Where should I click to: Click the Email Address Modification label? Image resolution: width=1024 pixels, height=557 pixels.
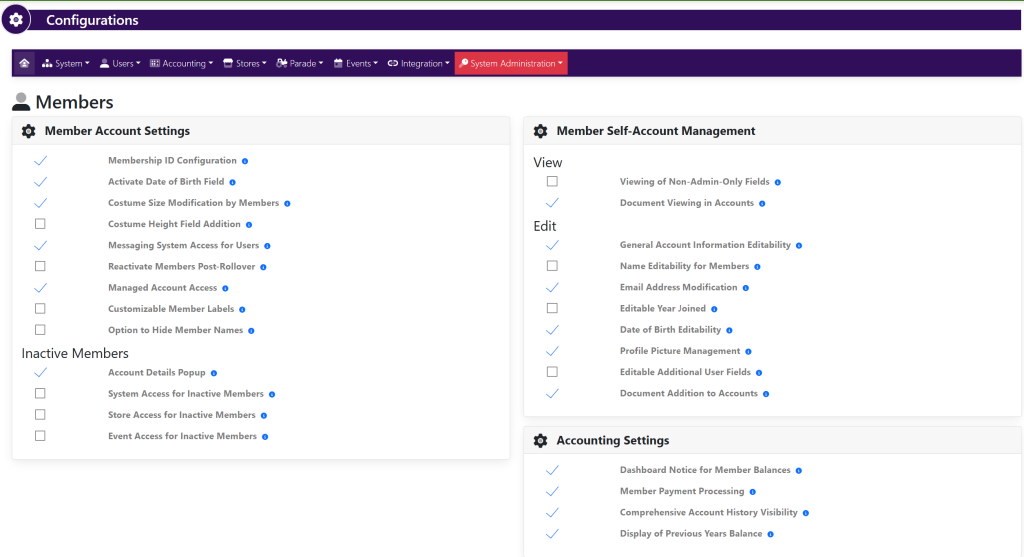tap(678, 288)
